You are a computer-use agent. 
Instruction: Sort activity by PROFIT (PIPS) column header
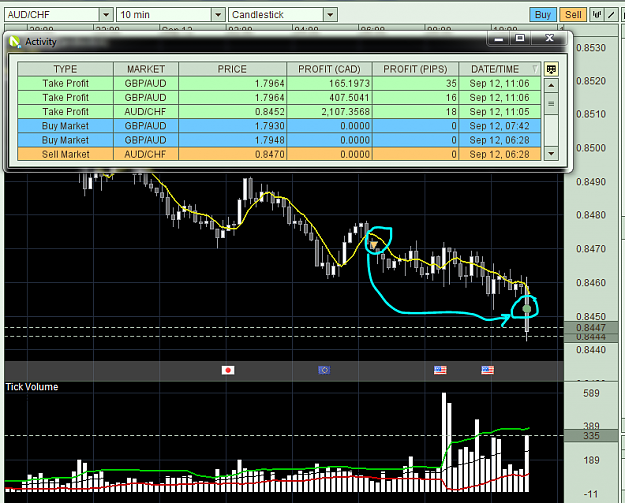[x=415, y=69]
